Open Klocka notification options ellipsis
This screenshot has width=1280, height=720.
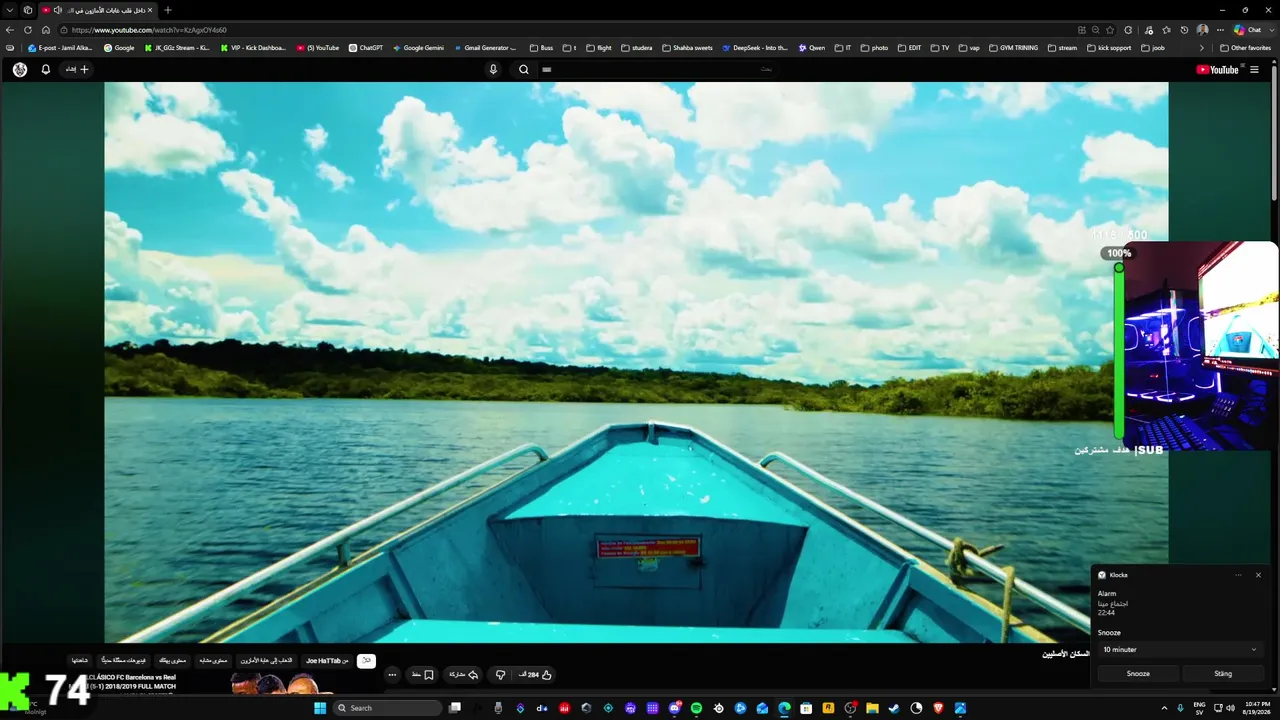[1238, 575]
